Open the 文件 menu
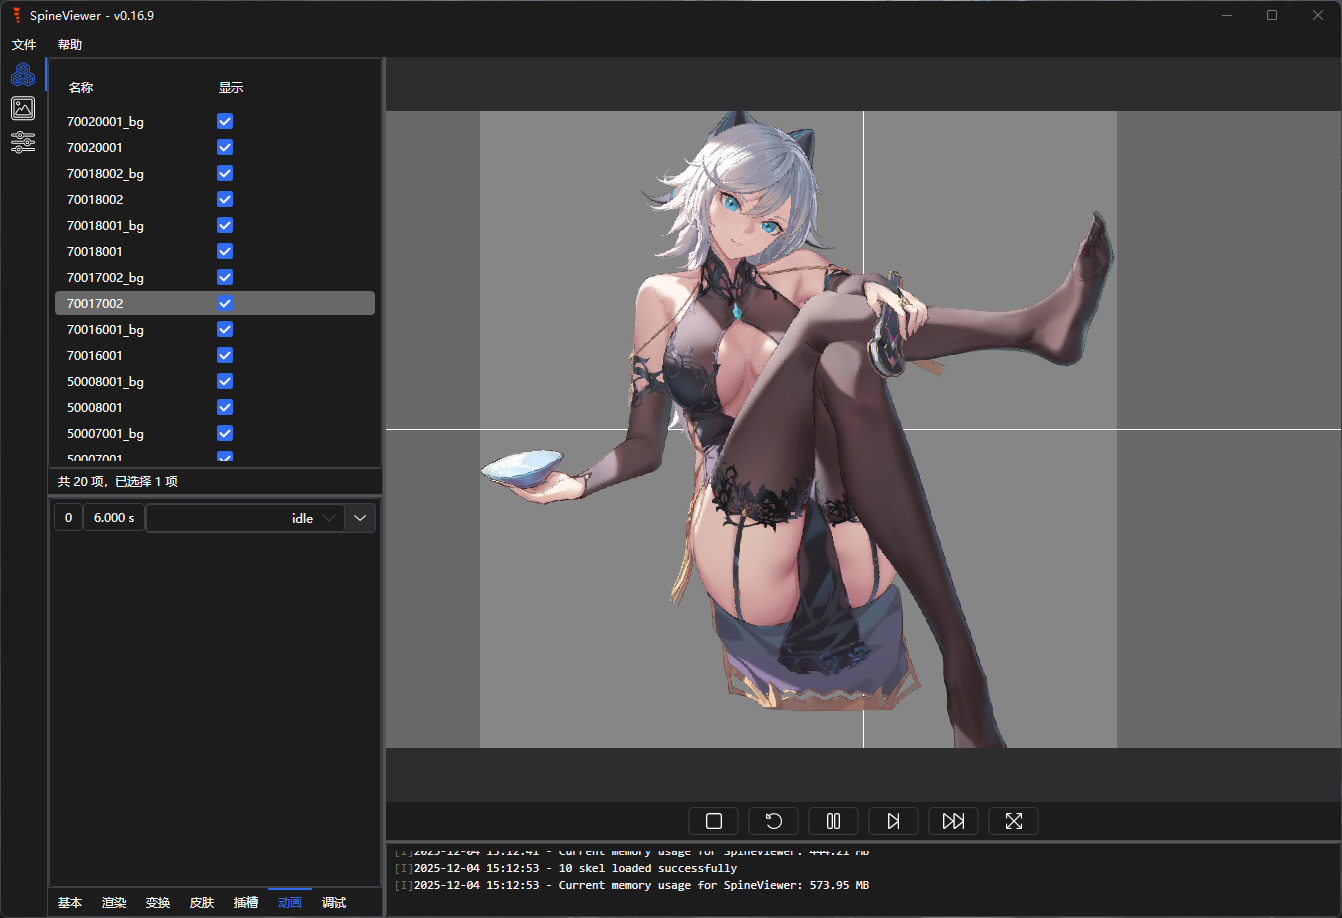 point(24,45)
